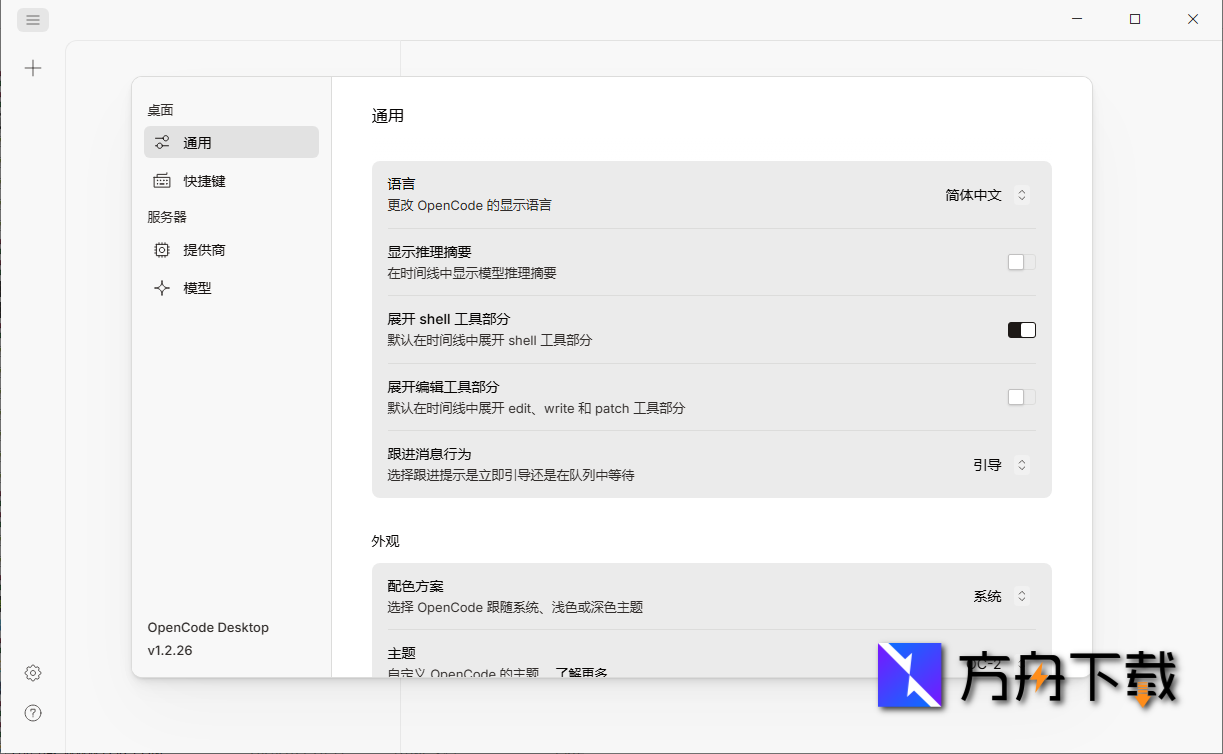The height and width of the screenshot is (754, 1223).
Task: Click the sparkle icon beside 模型
Action: (162, 287)
